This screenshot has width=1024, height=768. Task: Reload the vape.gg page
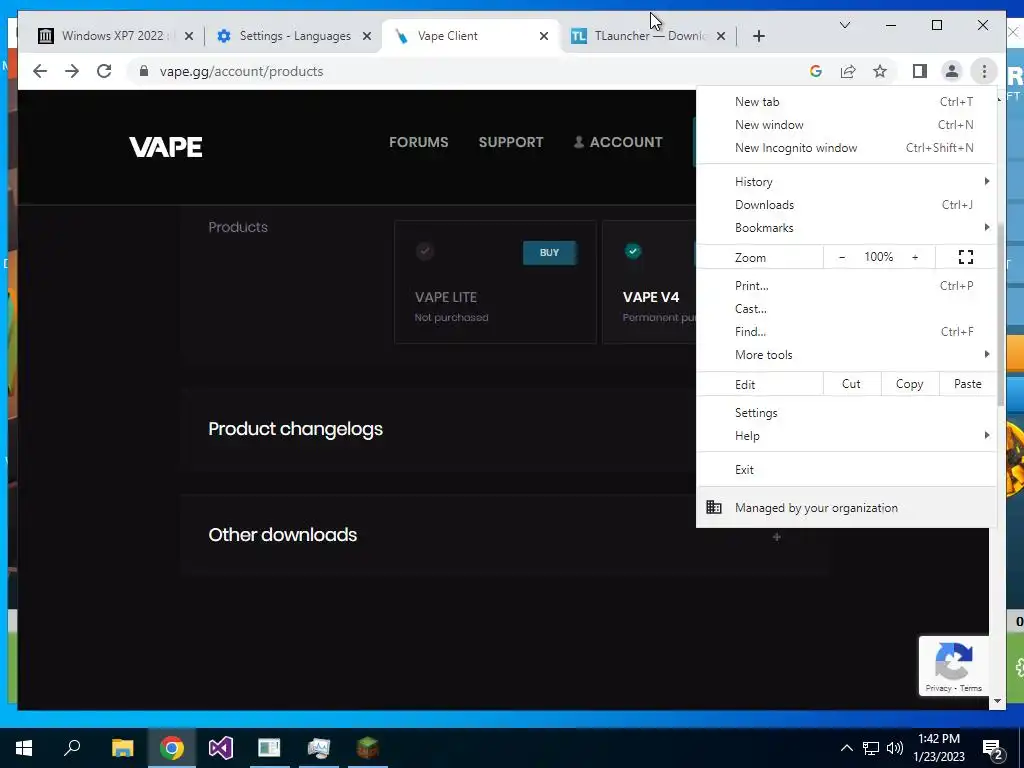[x=104, y=71]
